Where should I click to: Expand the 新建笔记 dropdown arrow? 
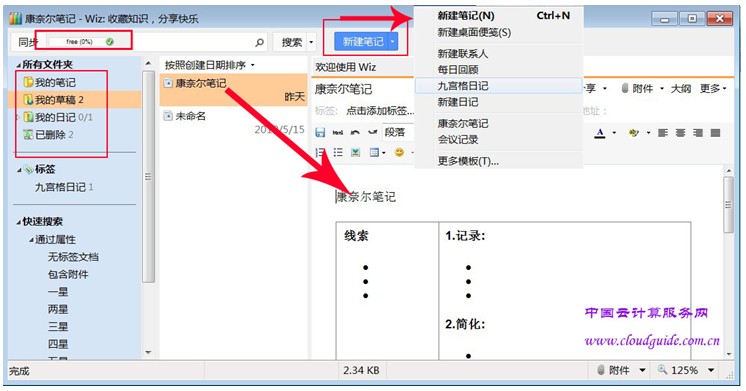pos(393,42)
